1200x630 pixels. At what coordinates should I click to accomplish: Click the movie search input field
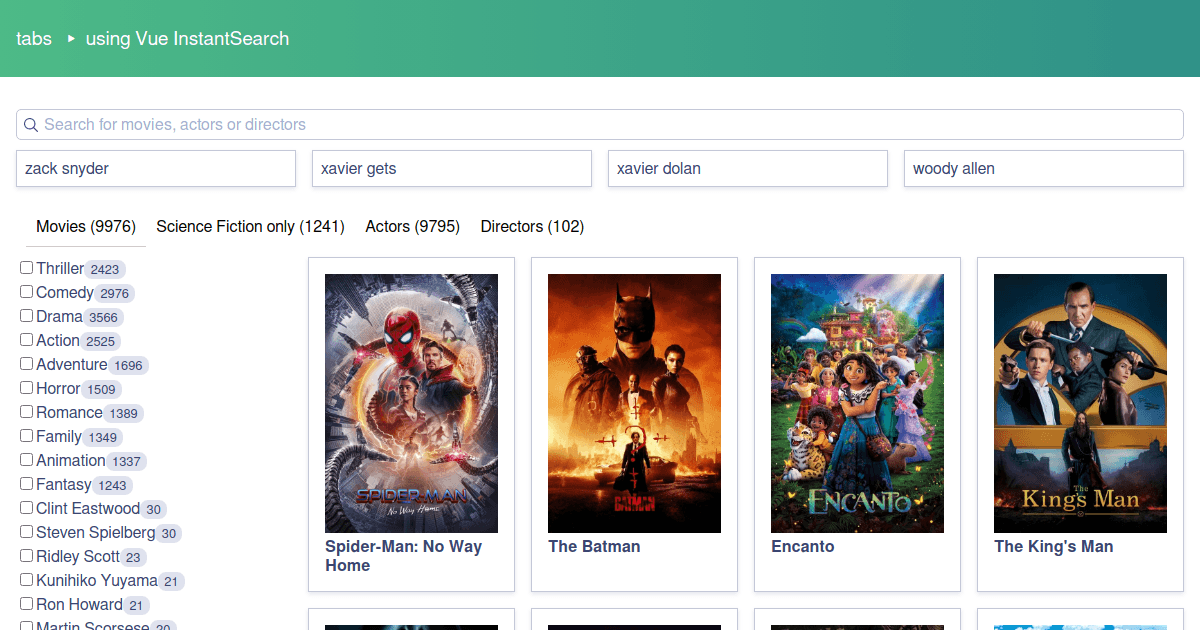[600, 124]
